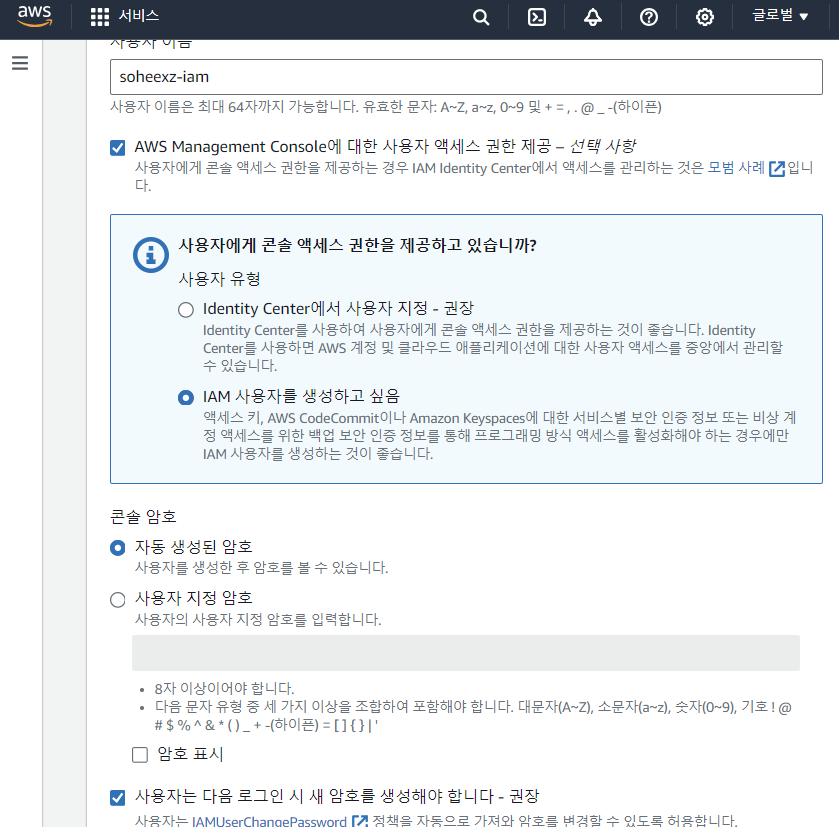The image size is (839, 827).
Task: Click the 사용자 유형 label
Action: (x=219, y=279)
